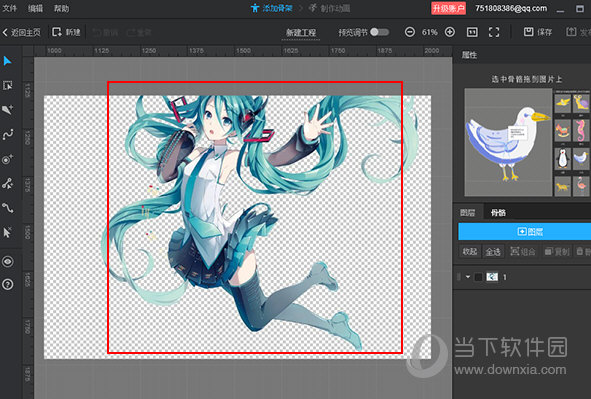Click the large seagull skeleton preview
This screenshot has width=591, height=399.
[508, 142]
